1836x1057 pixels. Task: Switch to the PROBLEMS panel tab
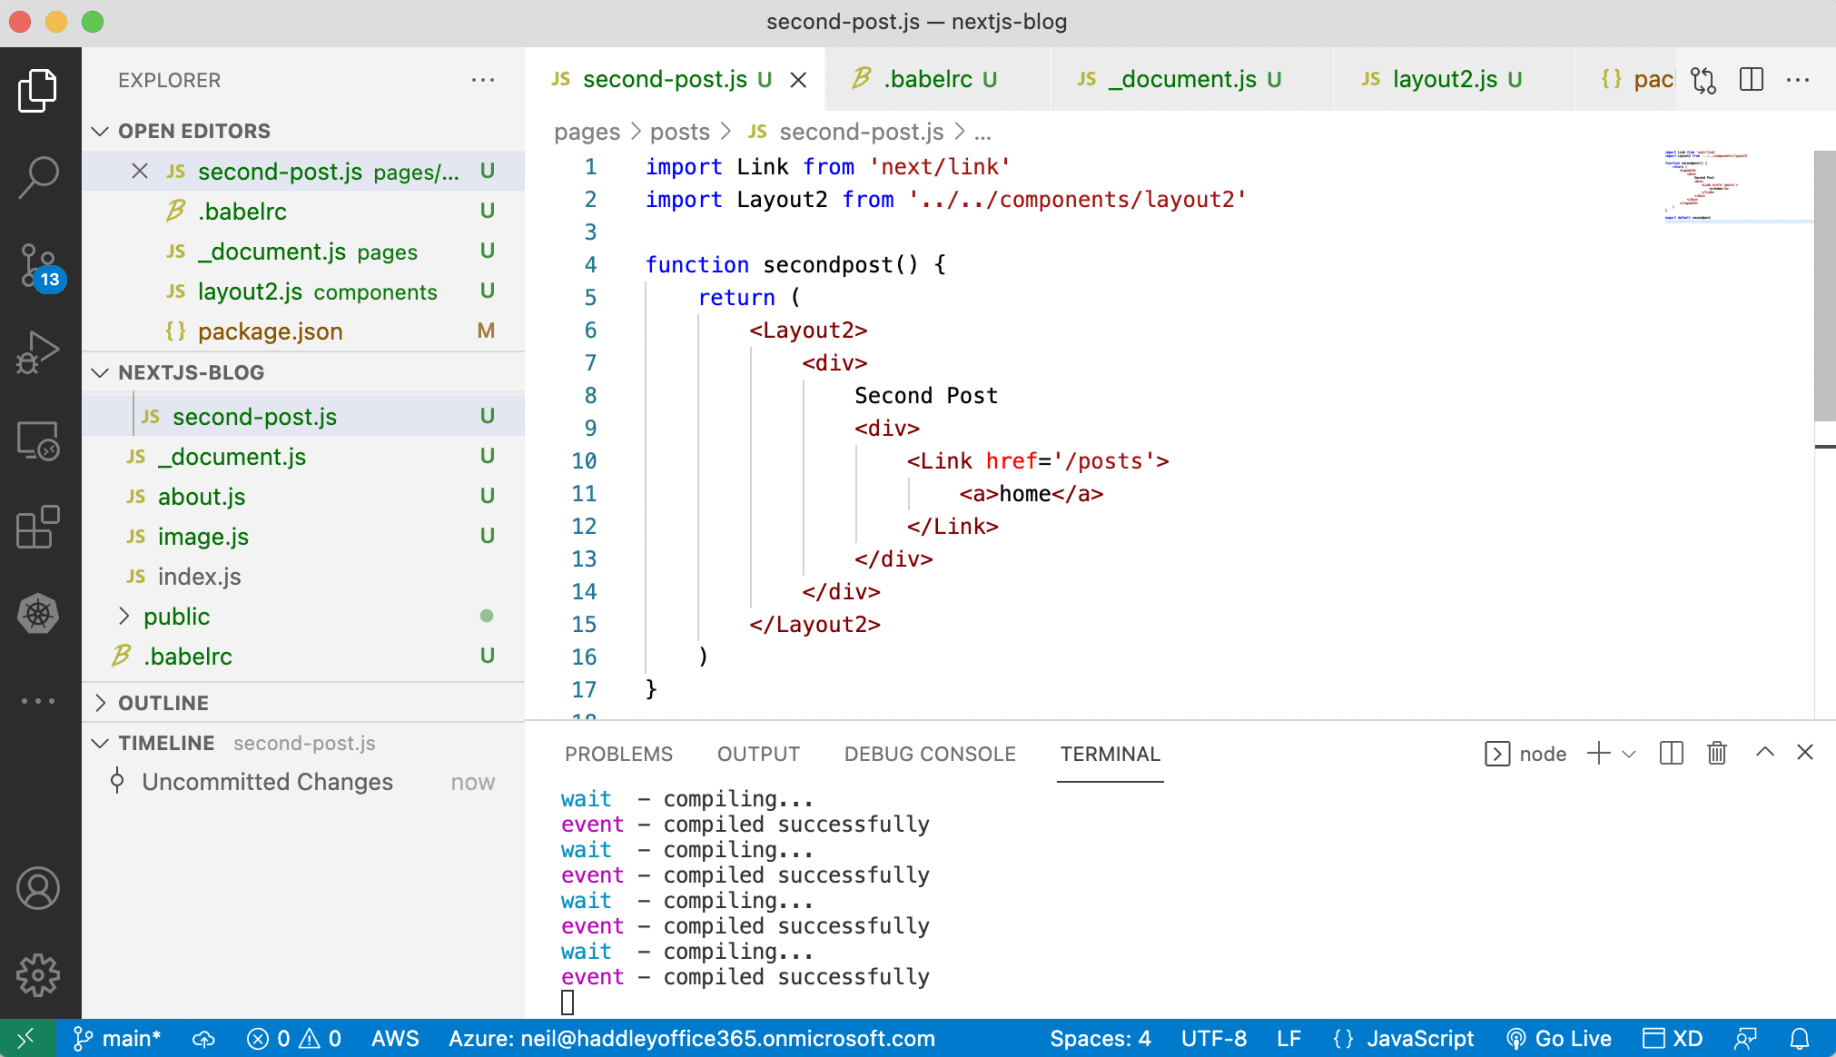pyautogui.click(x=618, y=754)
